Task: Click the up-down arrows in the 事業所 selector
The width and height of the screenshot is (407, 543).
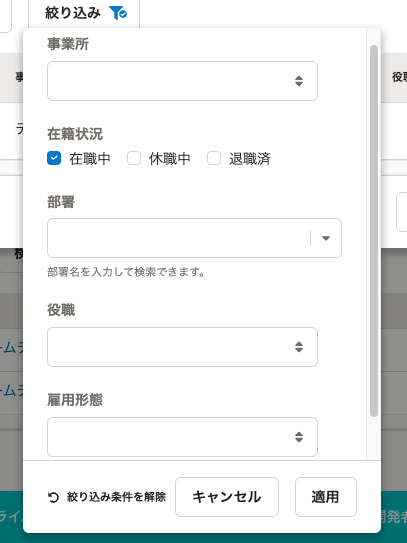Action: click(x=299, y=81)
